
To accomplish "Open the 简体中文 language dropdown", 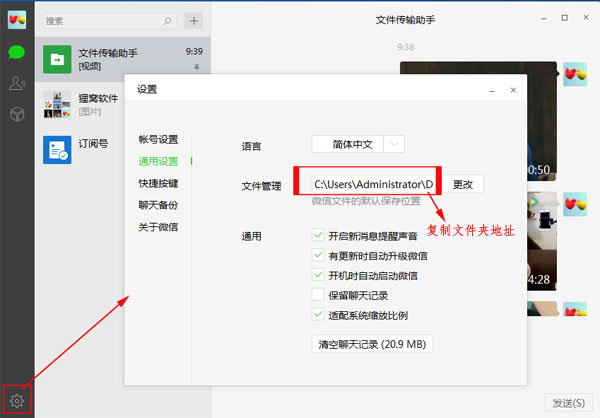I will [358, 144].
